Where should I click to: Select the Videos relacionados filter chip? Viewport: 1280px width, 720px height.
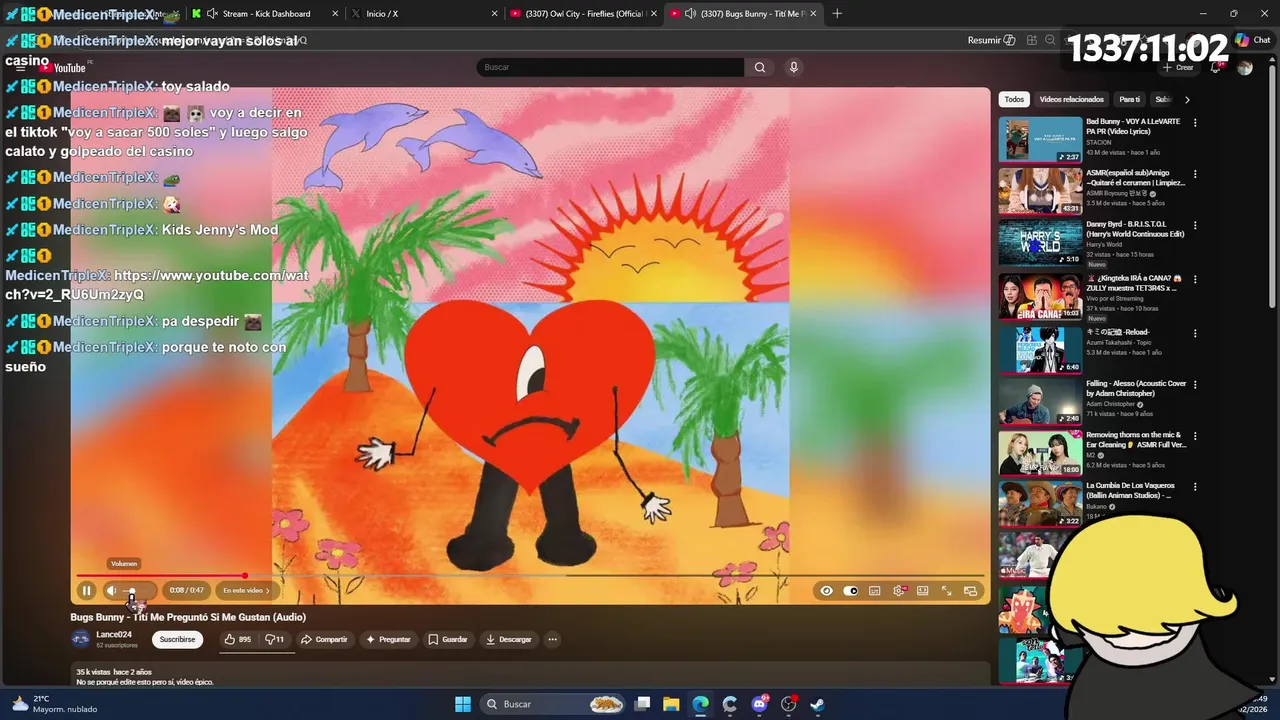(x=1071, y=99)
